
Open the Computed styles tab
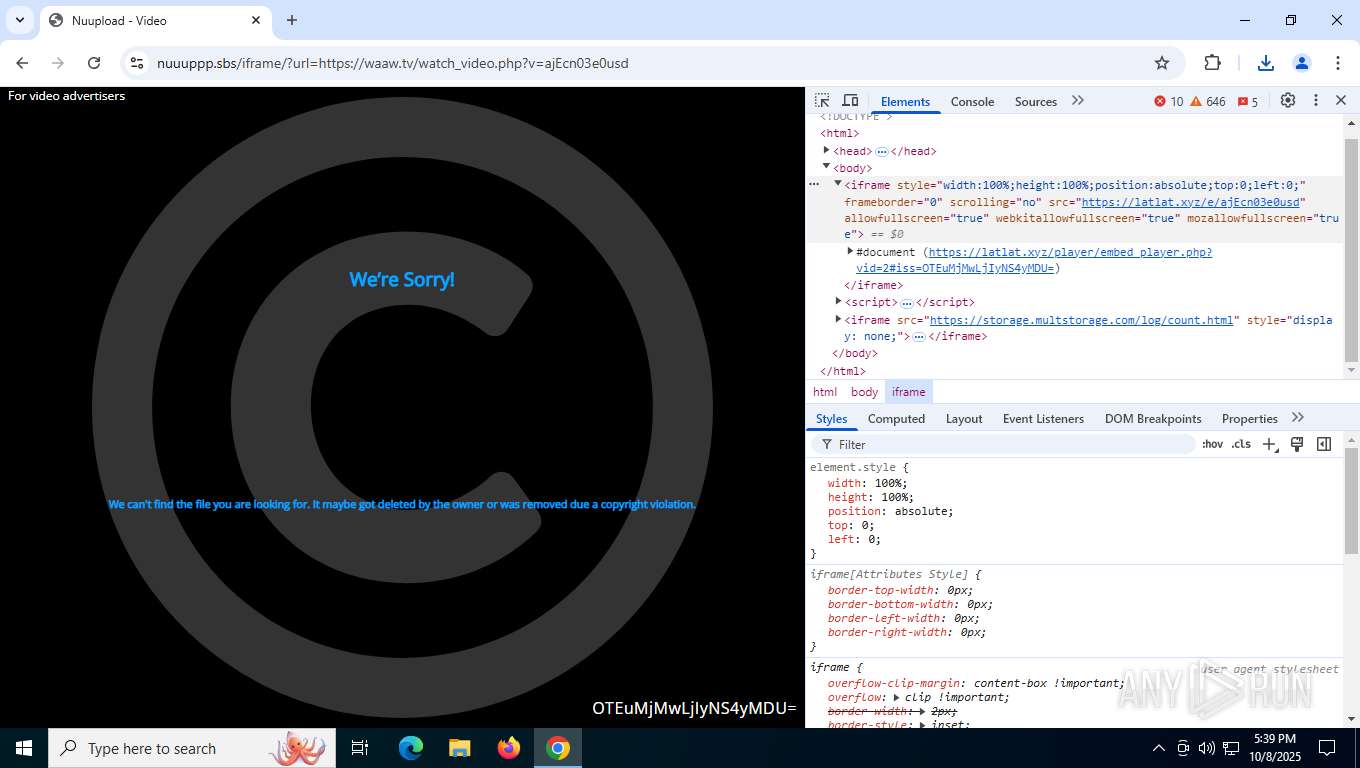[x=896, y=419]
